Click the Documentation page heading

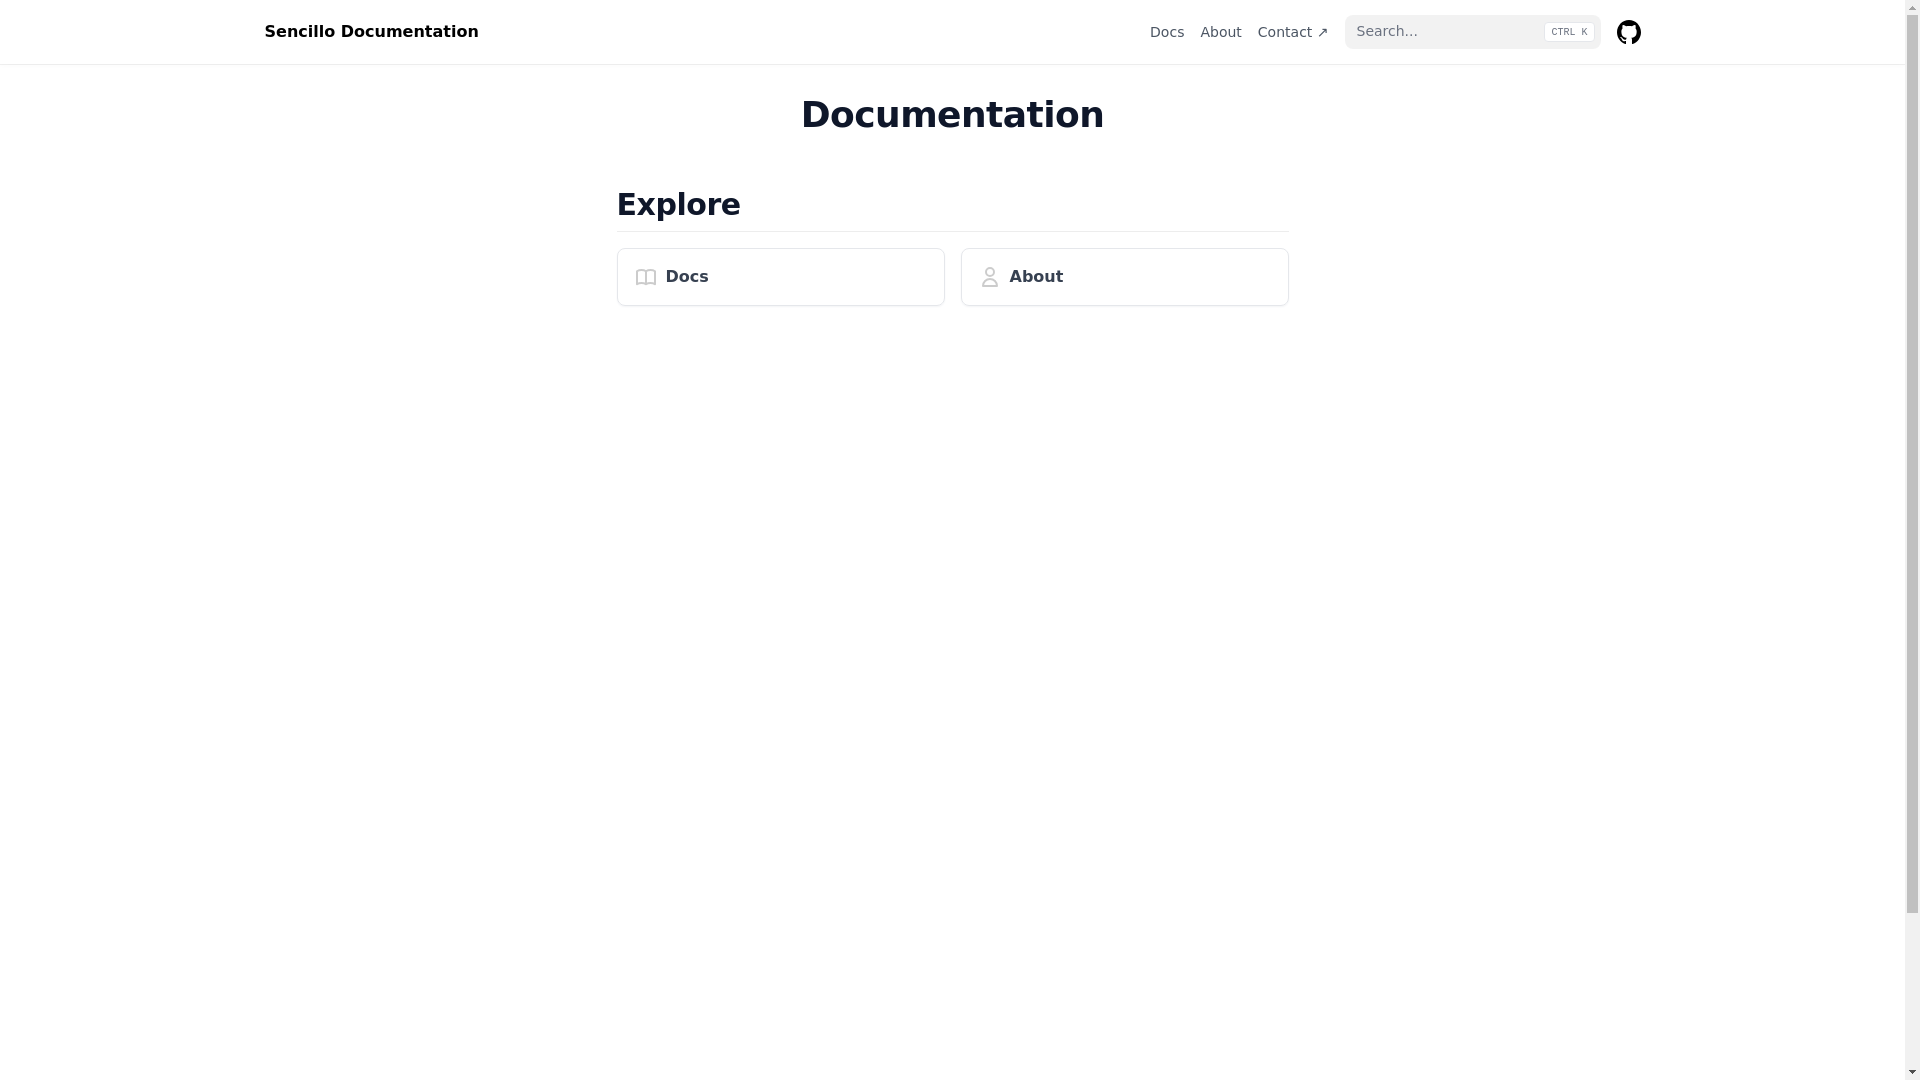pos(952,115)
